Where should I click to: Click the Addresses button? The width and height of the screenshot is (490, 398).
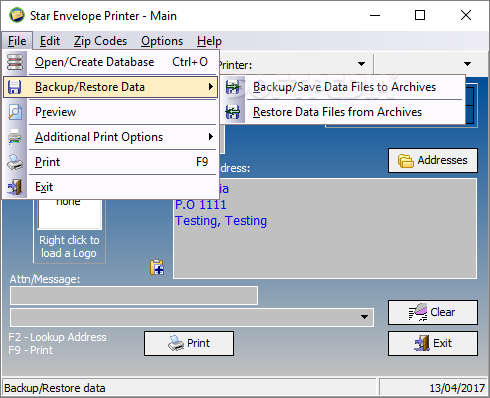[x=433, y=160]
